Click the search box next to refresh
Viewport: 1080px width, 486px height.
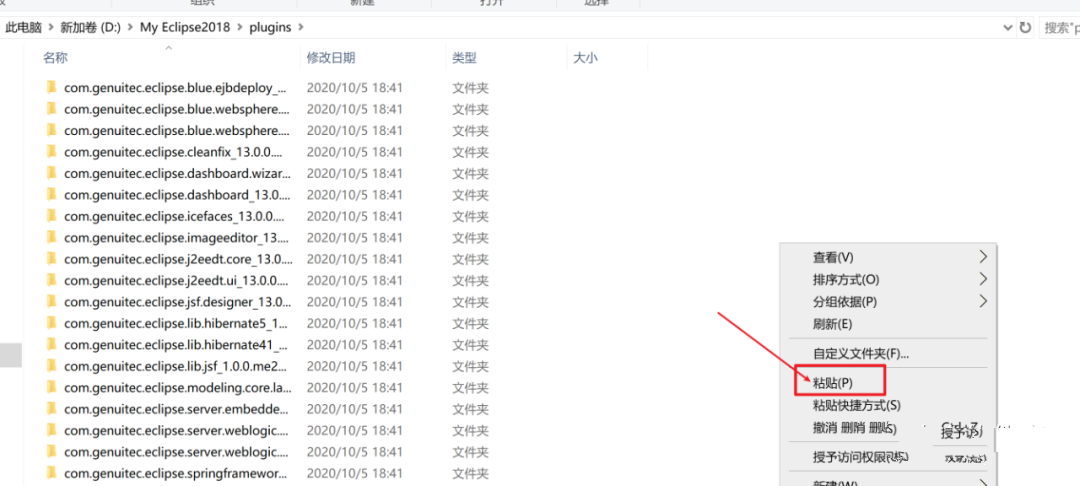[x=1059, y=28]
